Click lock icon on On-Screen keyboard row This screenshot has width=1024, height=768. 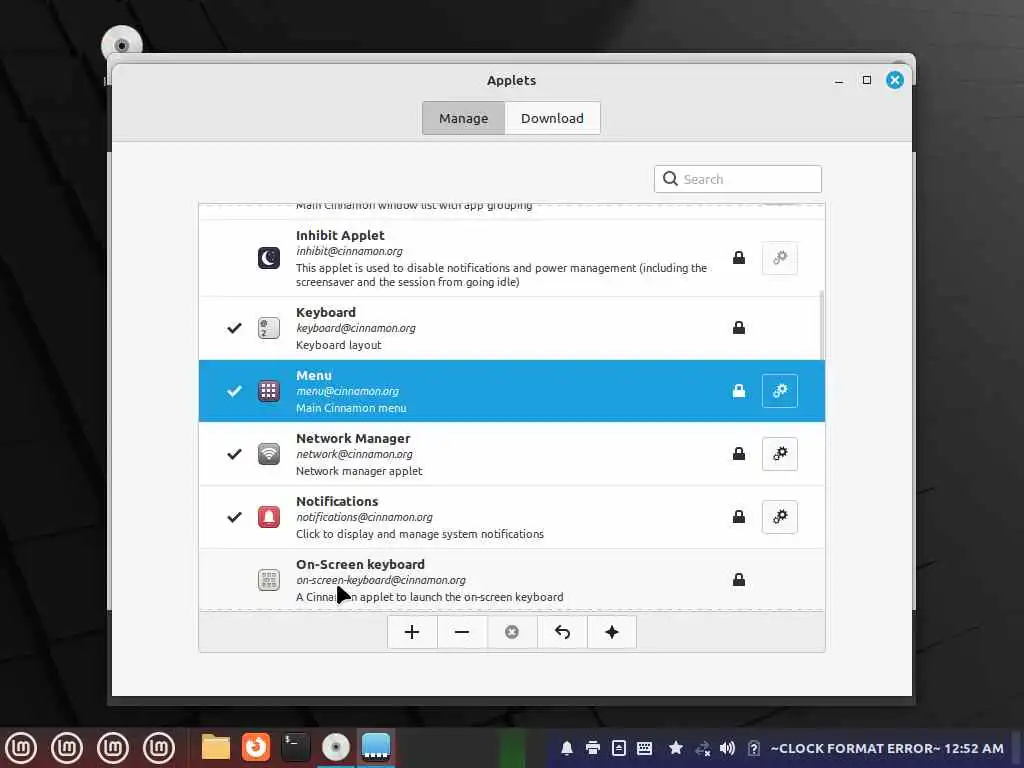(739, 580)
